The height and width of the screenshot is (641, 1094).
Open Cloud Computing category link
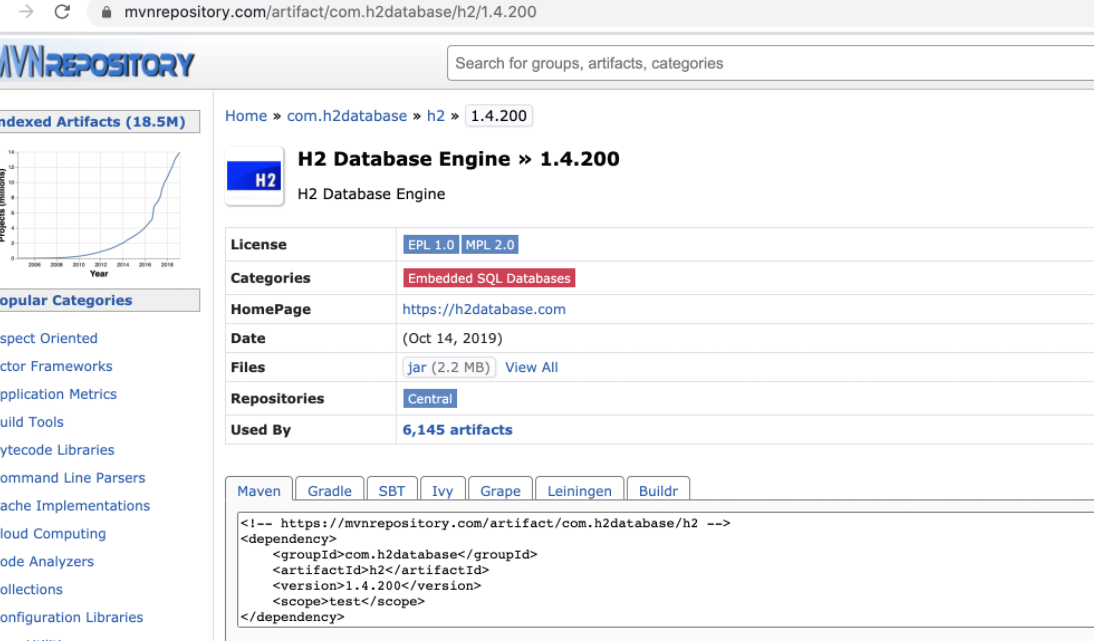tap(53, 534)
